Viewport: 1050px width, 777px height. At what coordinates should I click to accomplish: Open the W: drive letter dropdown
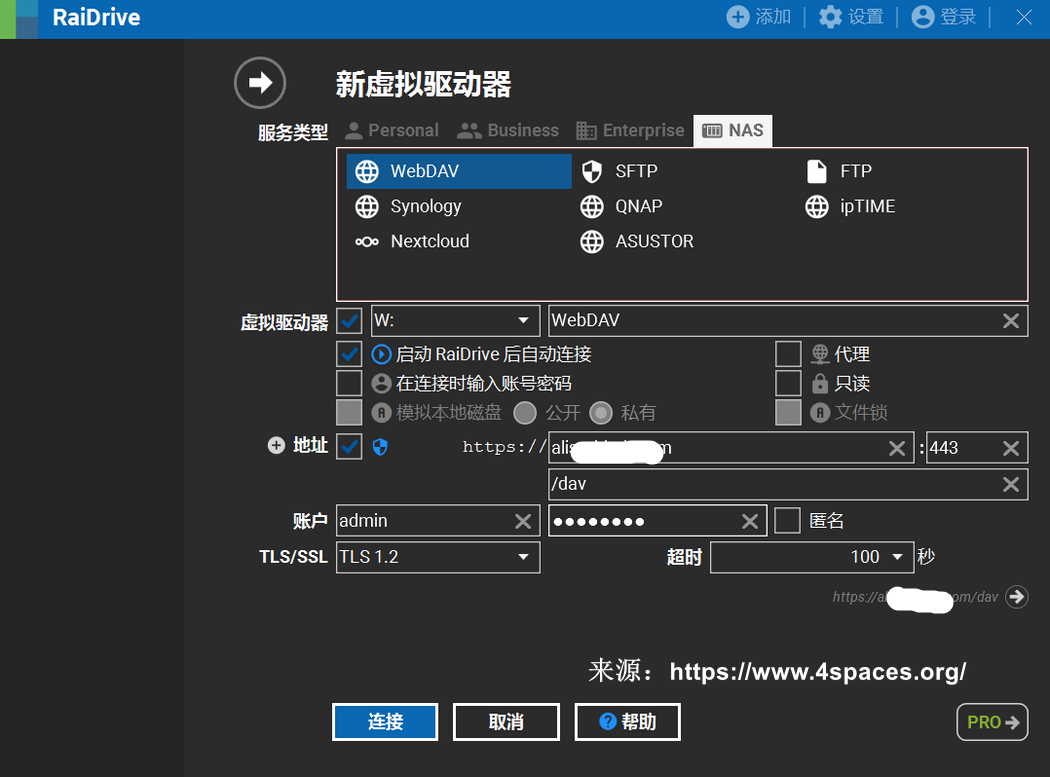tap(522, 321)
